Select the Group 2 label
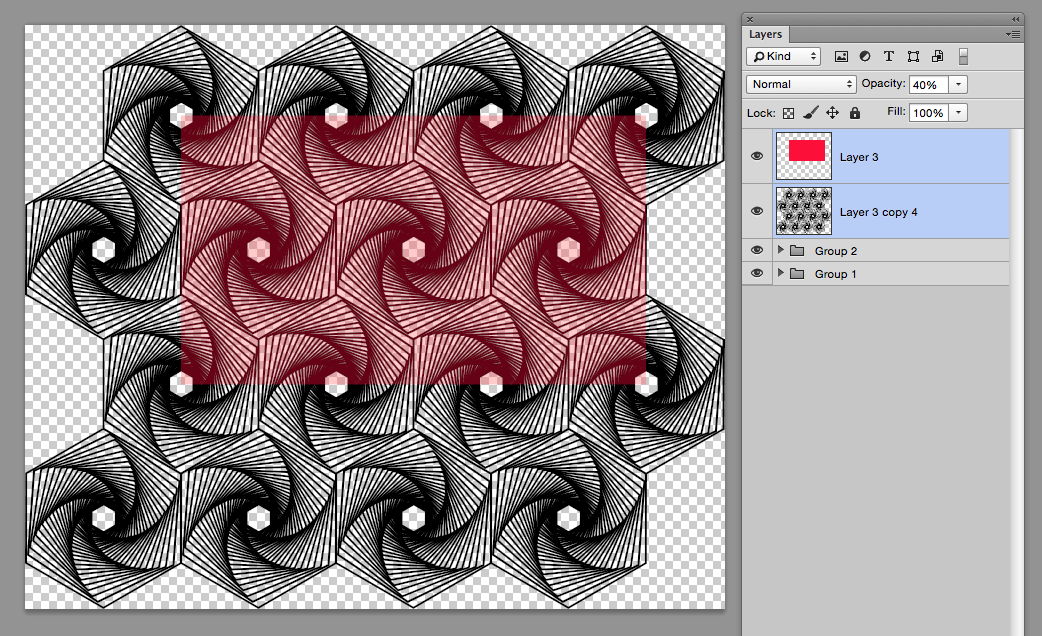This screenshot has width=1042, height=636. [835, 251]
